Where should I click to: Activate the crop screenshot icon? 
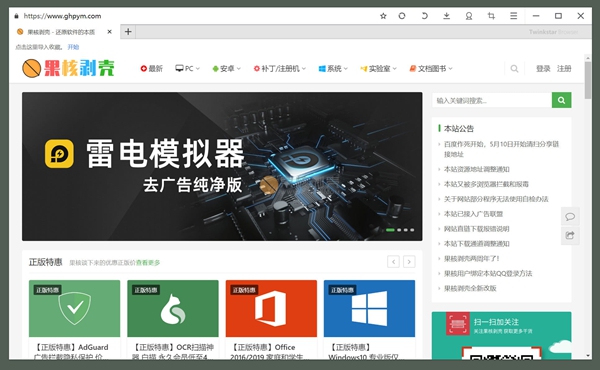(491, 16)
